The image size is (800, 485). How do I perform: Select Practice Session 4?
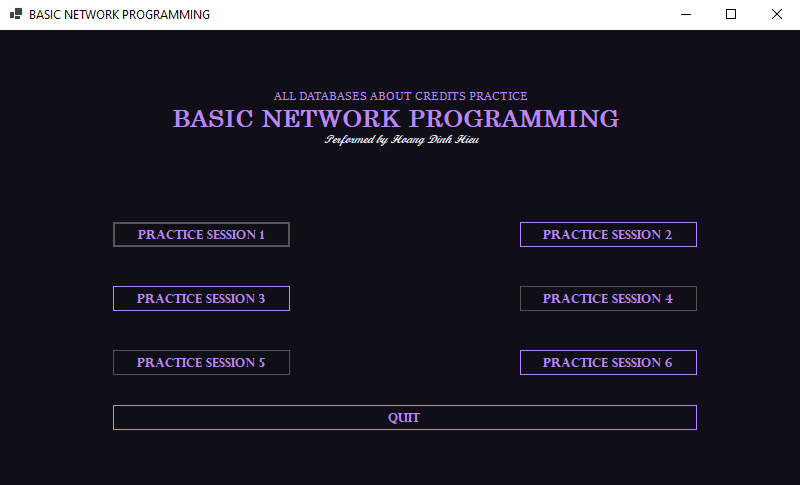pos(608,298)
